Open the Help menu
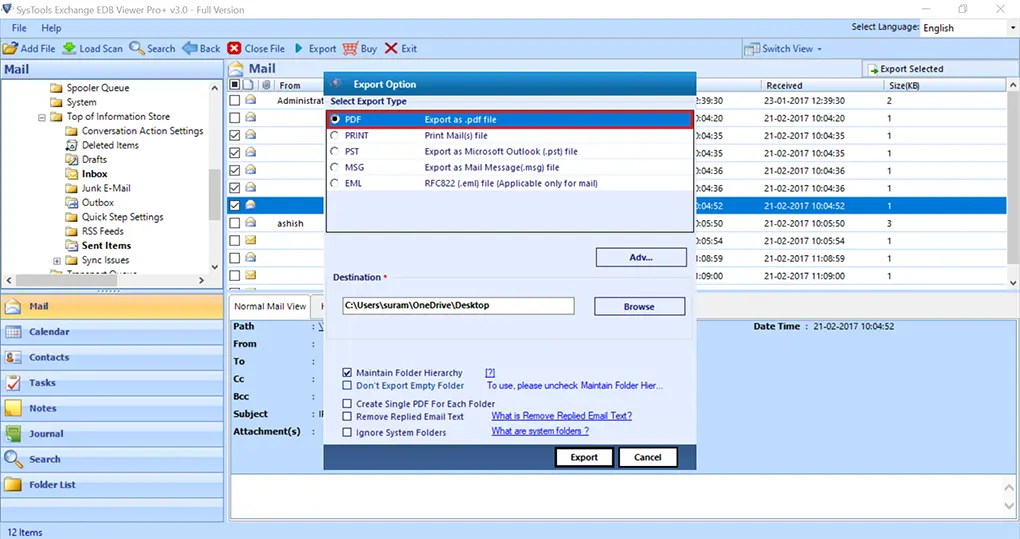1020x539 pixels. tap(51, 28)
